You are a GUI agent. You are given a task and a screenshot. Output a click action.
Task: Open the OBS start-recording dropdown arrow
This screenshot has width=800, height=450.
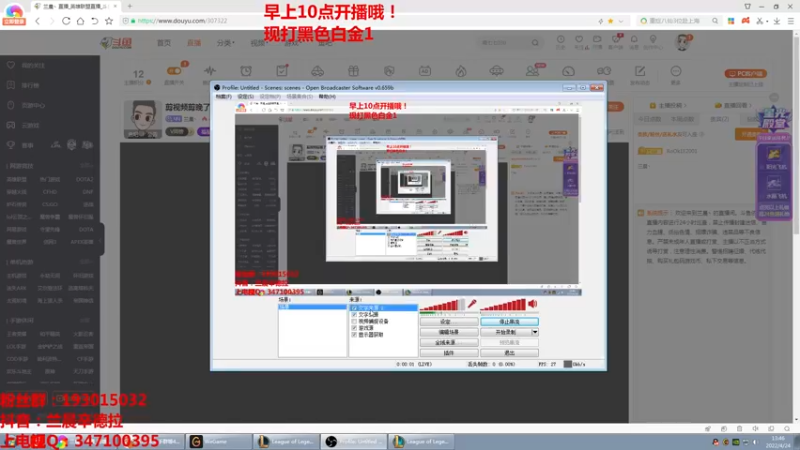tap(535, 332)
